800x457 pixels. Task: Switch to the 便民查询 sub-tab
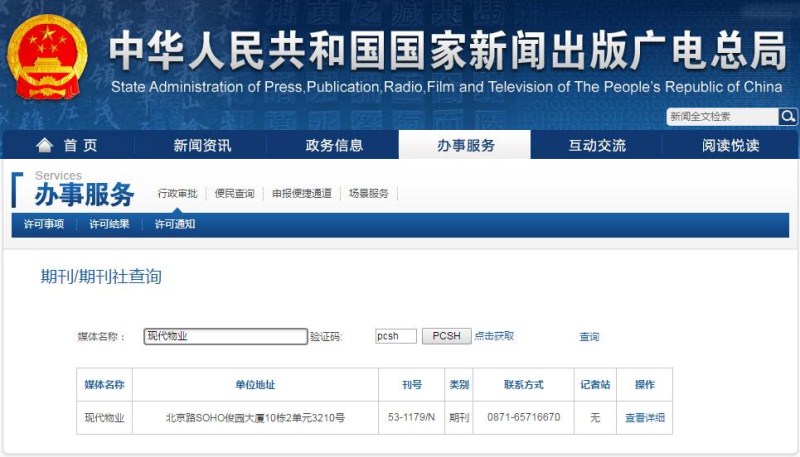pos(234,193)
